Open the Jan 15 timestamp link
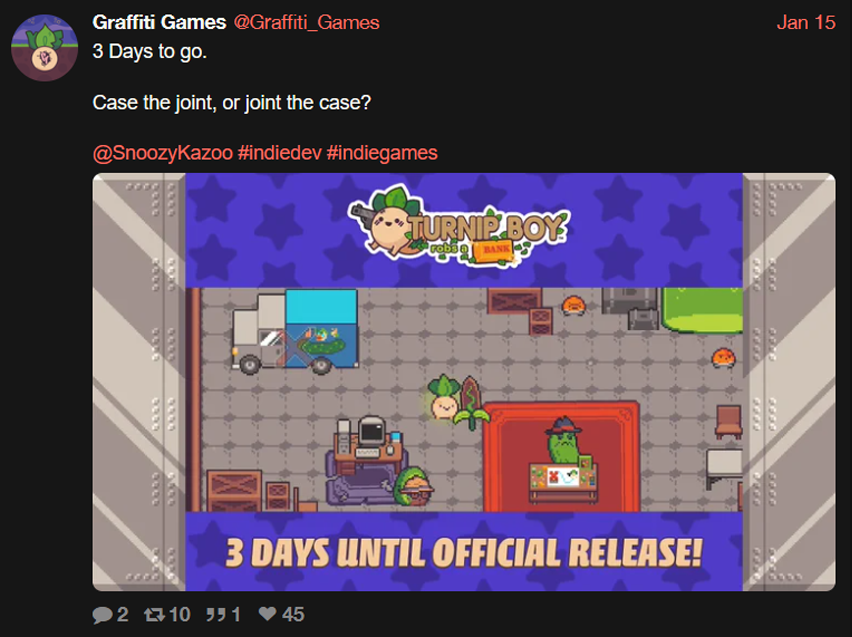This screenshot has width=852, height=637. (806, 22)
